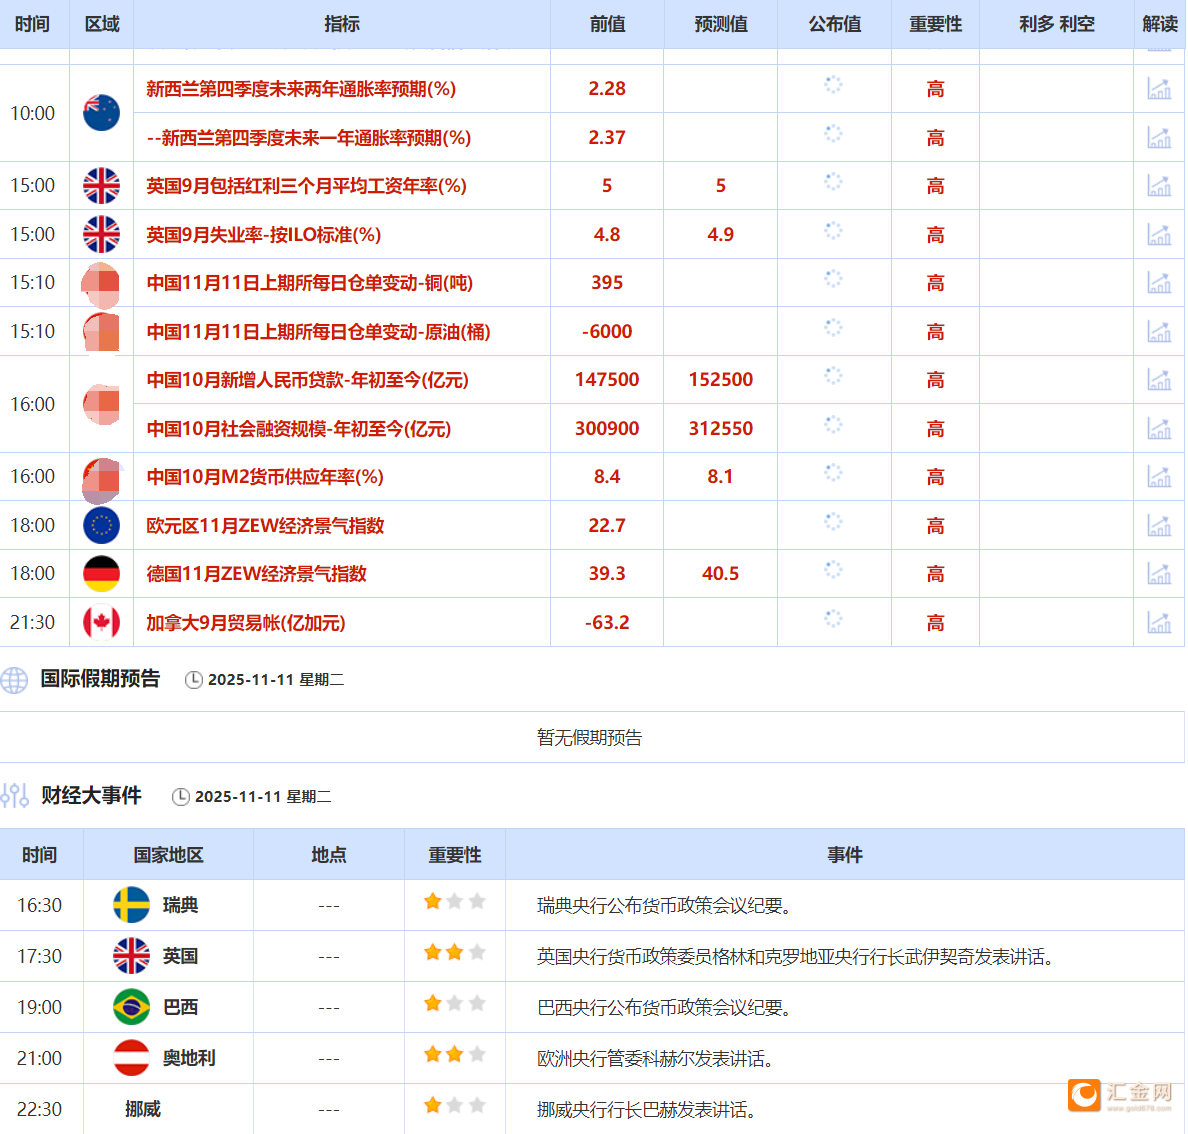Open the chart icon for 德国11月ZEW经济景气指数

point(1159,573)
